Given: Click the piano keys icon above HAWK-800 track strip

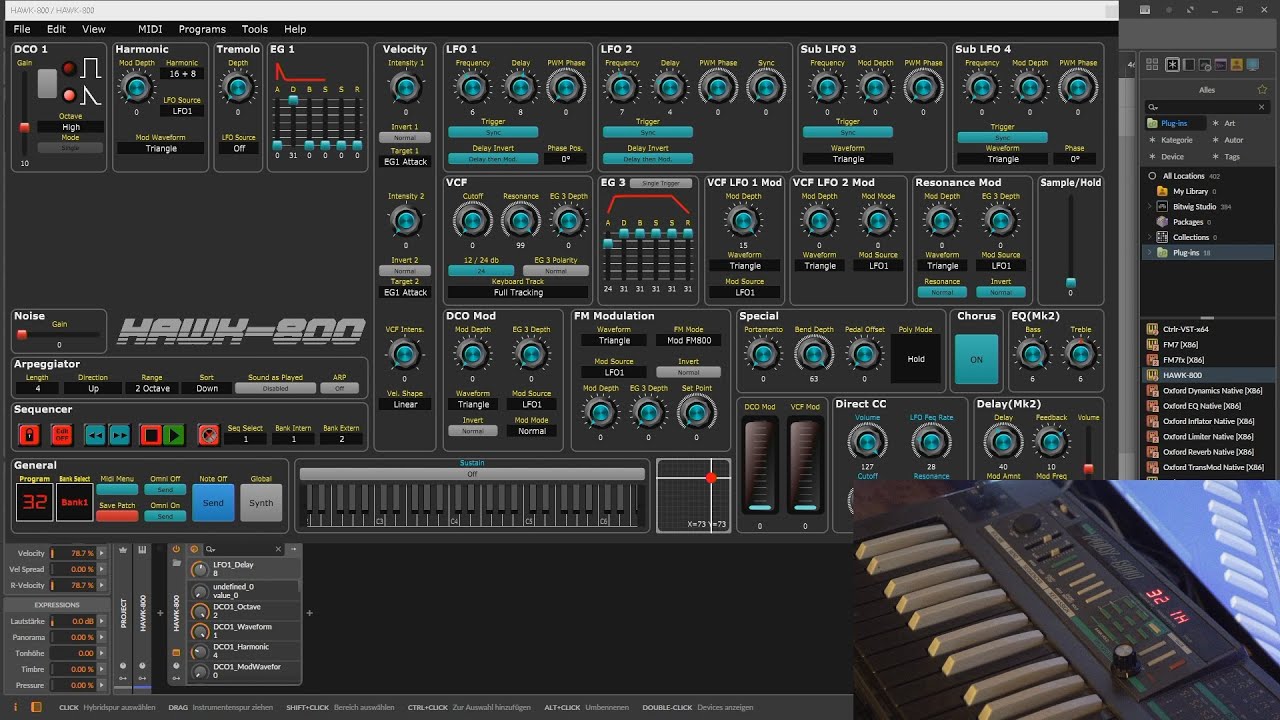Looking at the screenshot, I should pos(142,549).
